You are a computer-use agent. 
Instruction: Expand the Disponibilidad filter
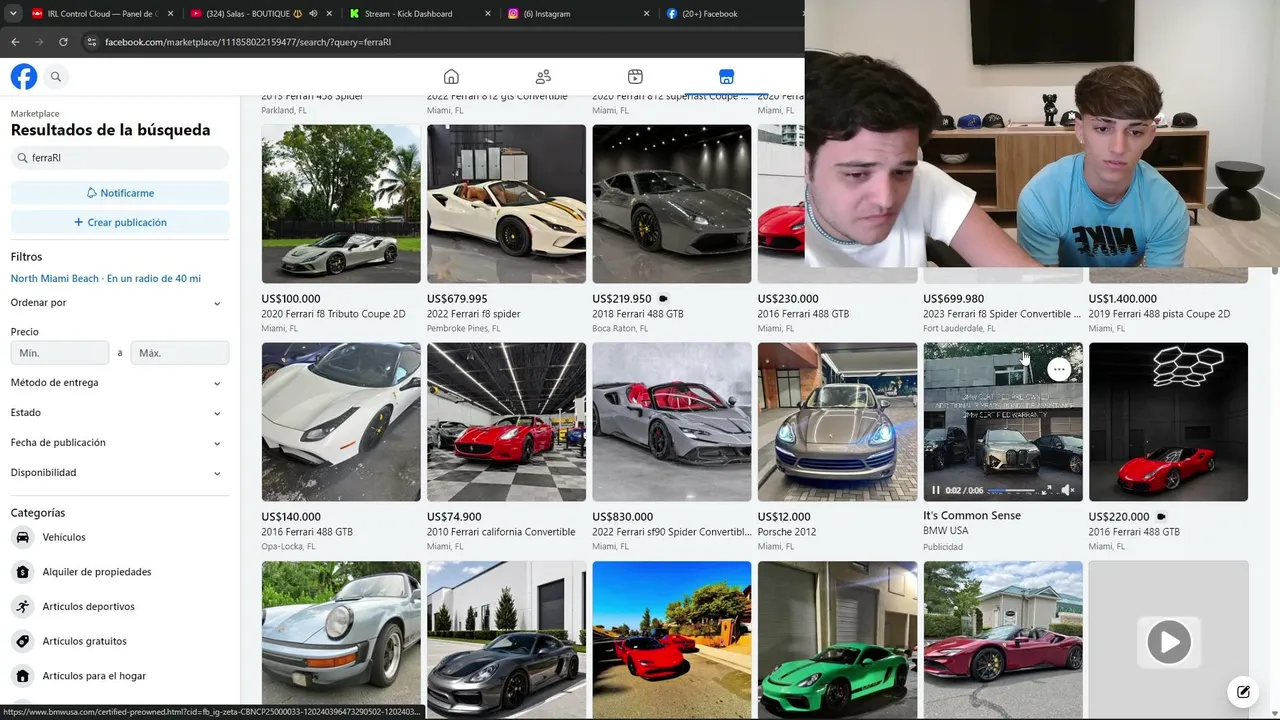117,473
